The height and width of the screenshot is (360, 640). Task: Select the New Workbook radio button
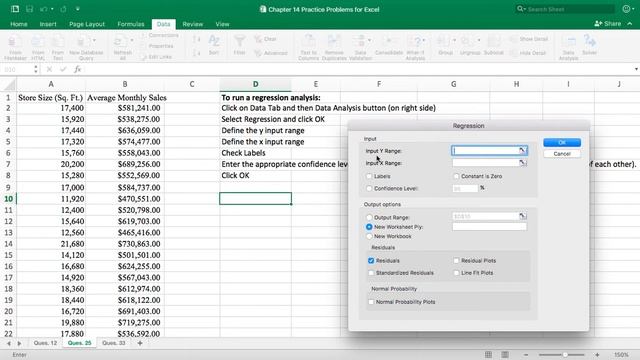click(369, 236)
